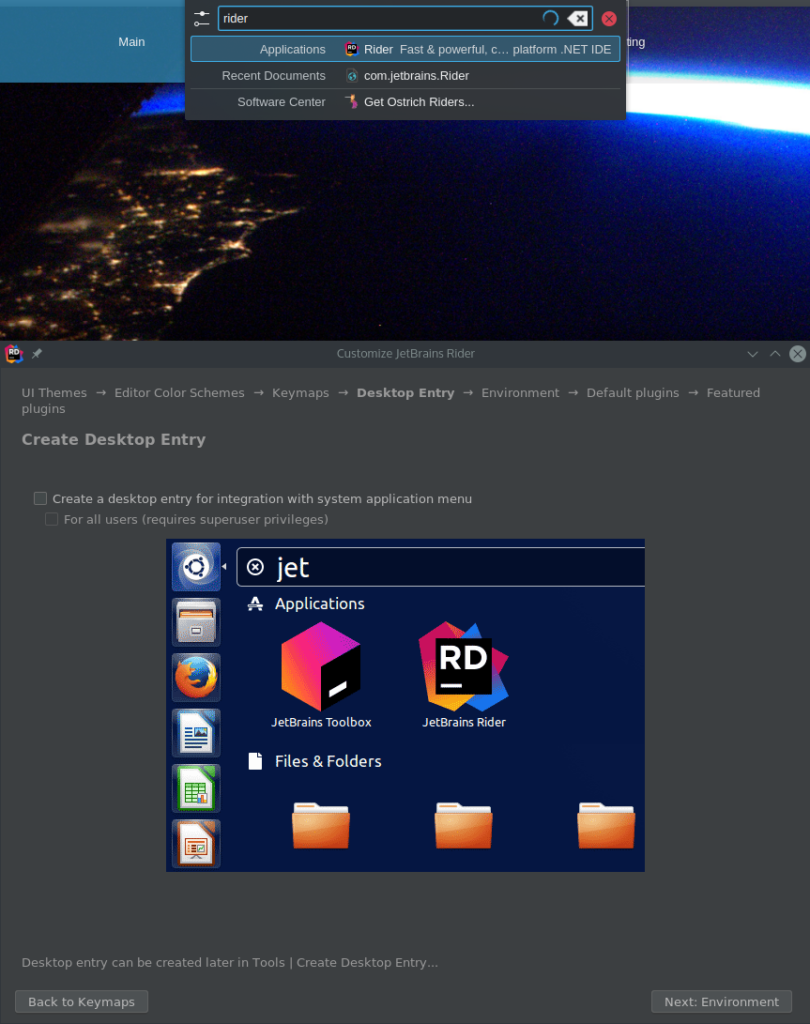Click the Ubuntu dash icon in preview
Screen dimensions: 810x1024
196,566
